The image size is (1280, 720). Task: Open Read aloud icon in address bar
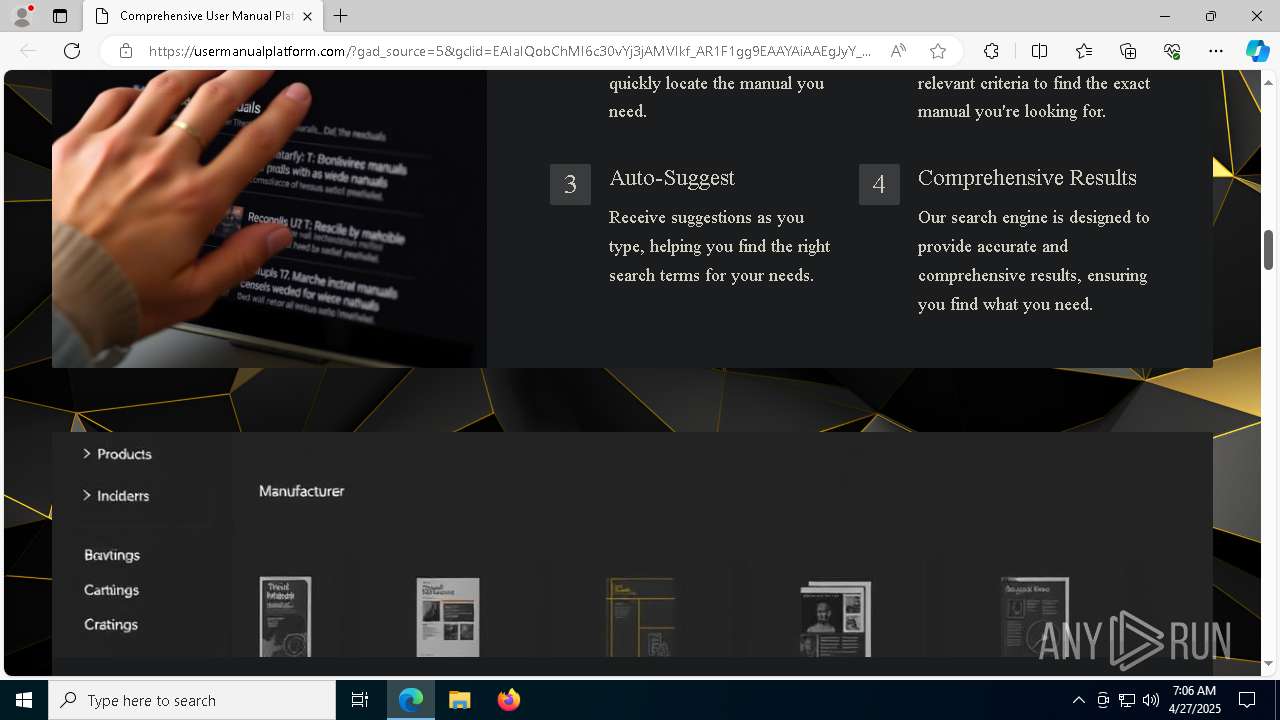(898, 51)
